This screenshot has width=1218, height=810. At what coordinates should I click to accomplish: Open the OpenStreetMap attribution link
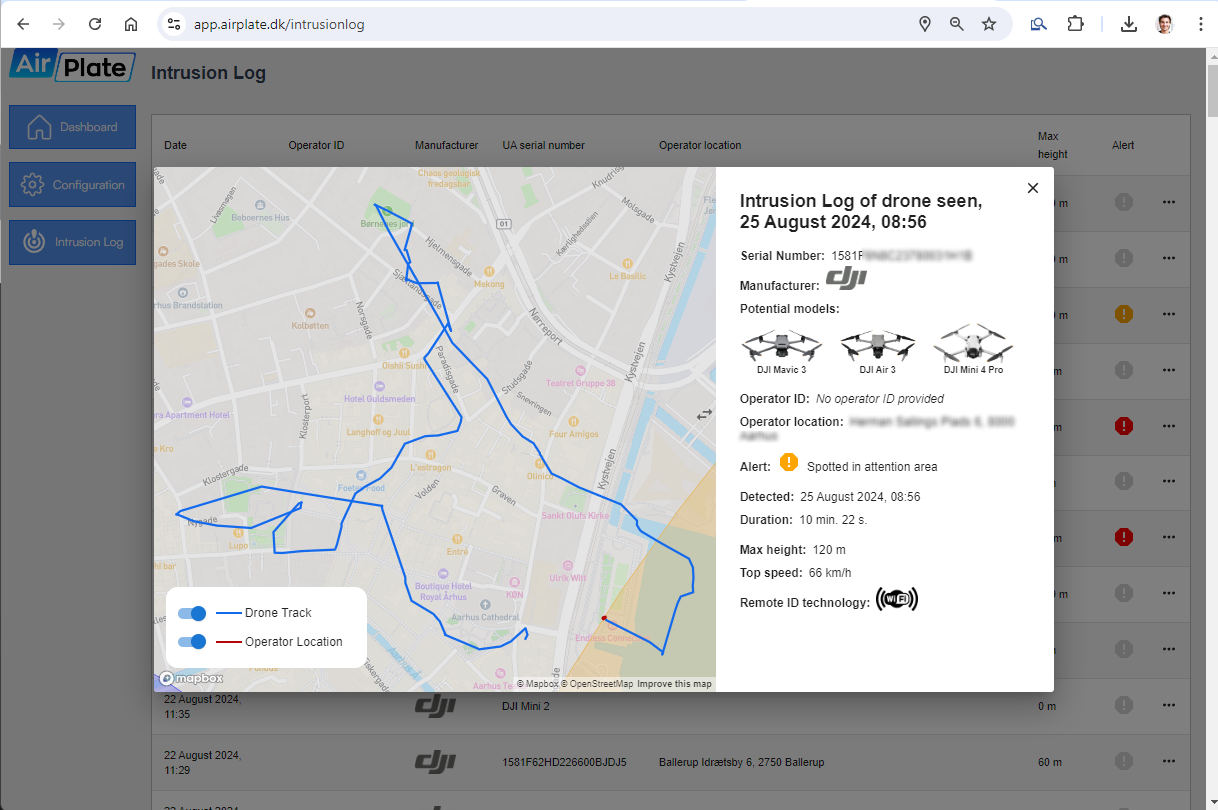596,684
